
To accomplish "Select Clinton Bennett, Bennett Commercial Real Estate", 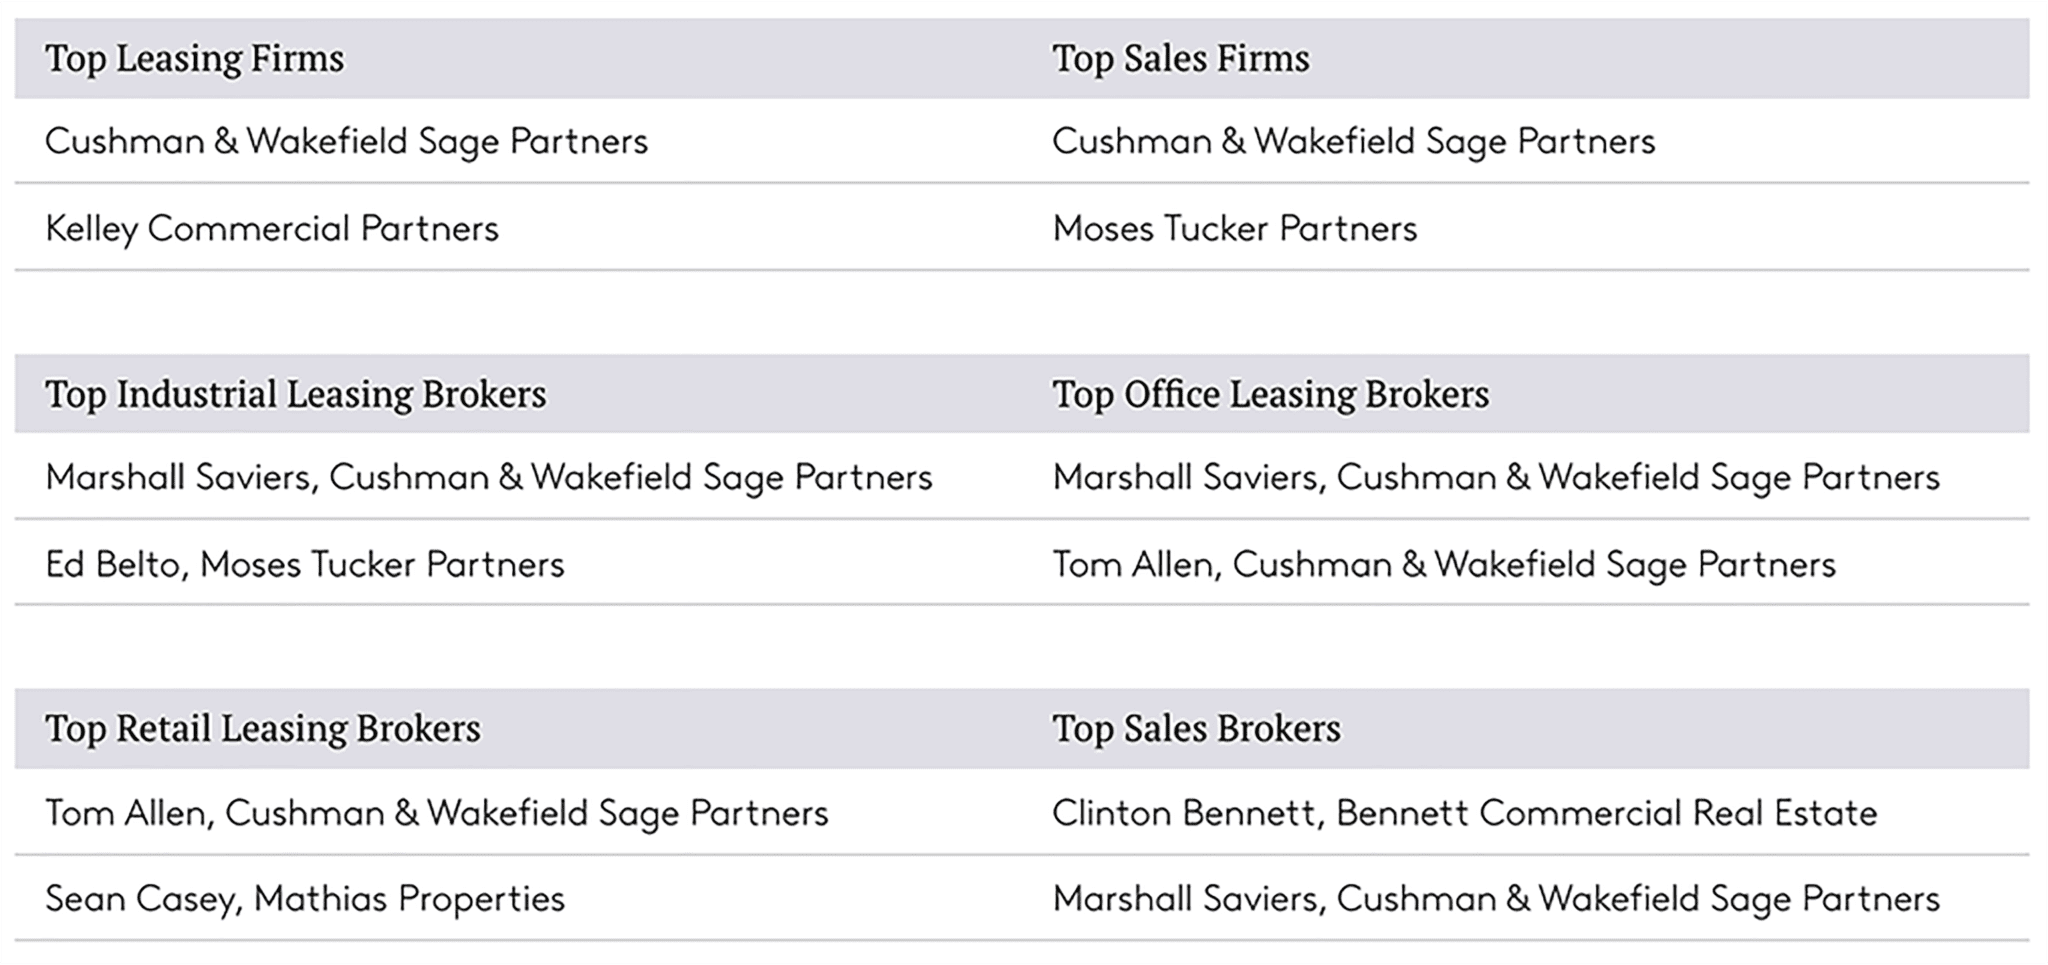I will coord(1465,813).
